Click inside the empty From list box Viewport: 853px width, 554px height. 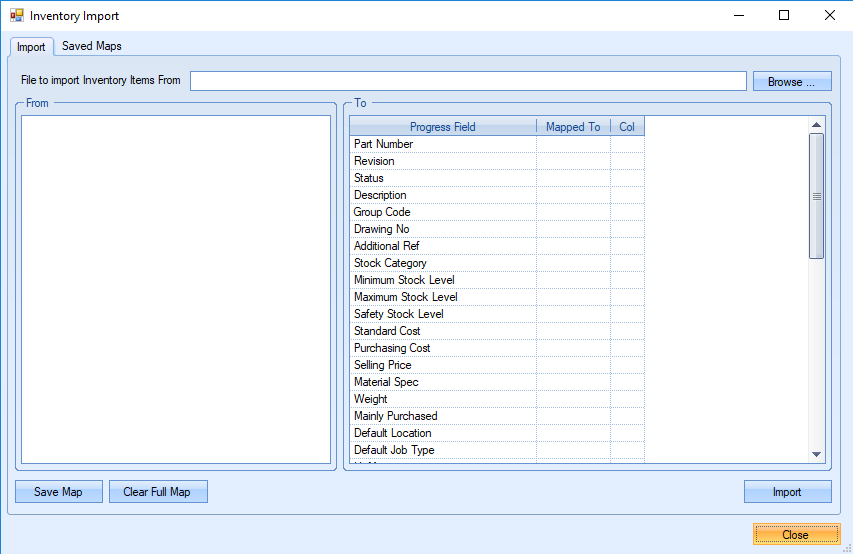176,289
